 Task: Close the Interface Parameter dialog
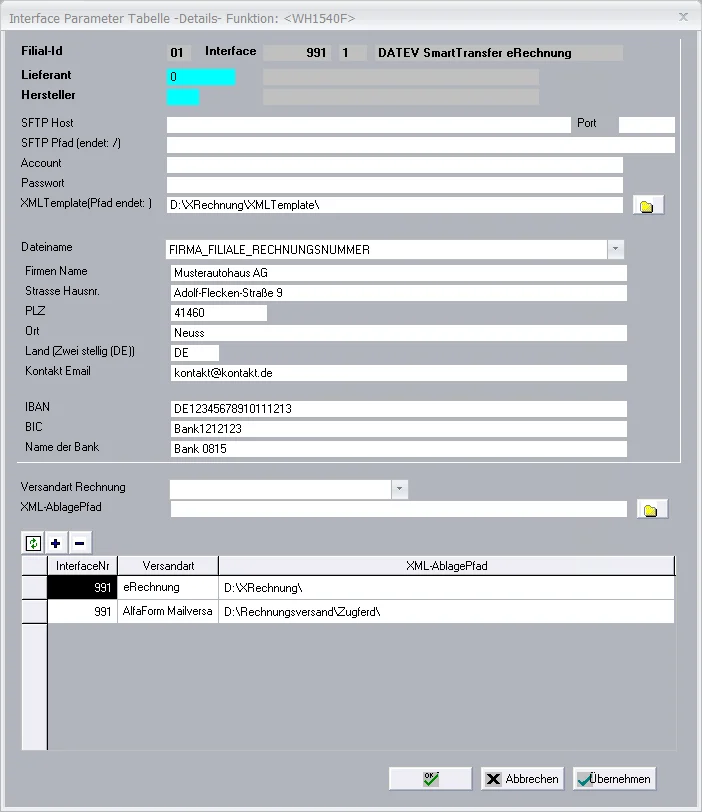coord(683,17)
